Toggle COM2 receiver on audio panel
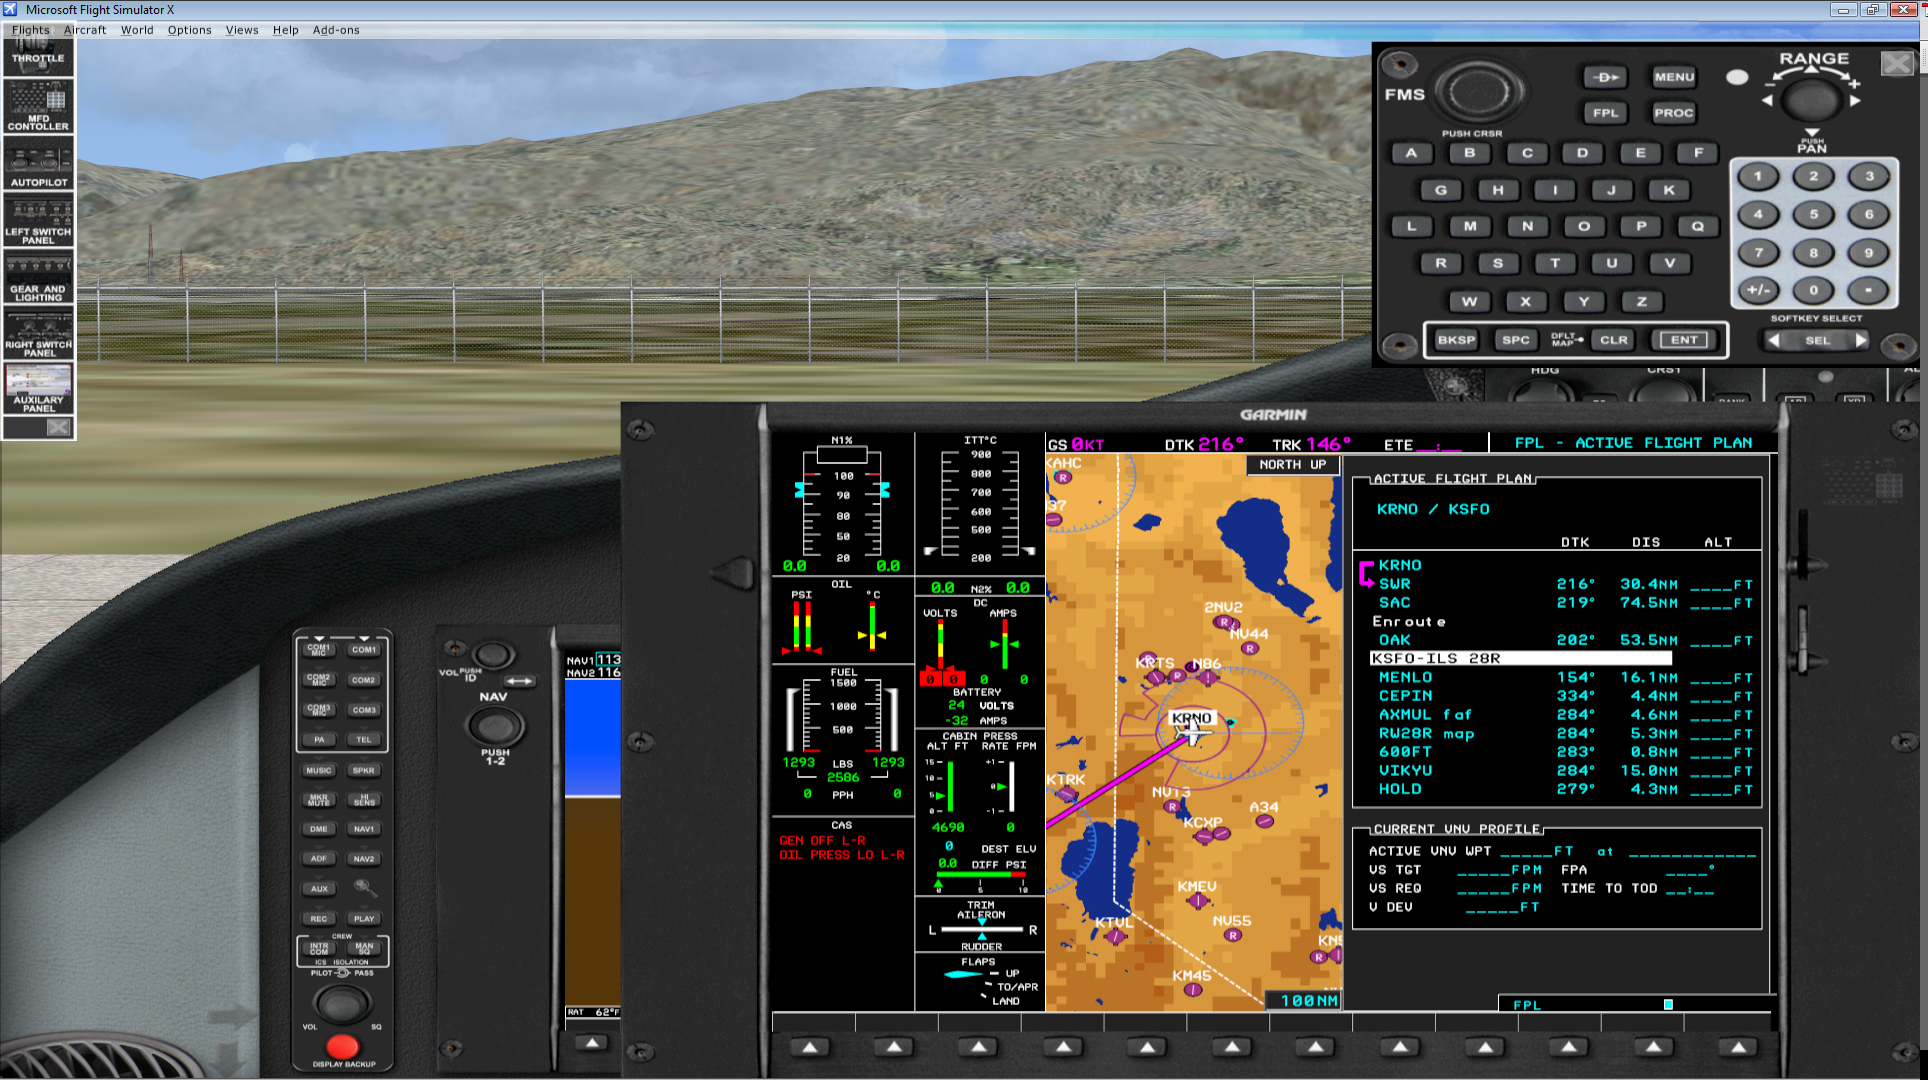This screenshot has height=1080, width=1928. 363,680
